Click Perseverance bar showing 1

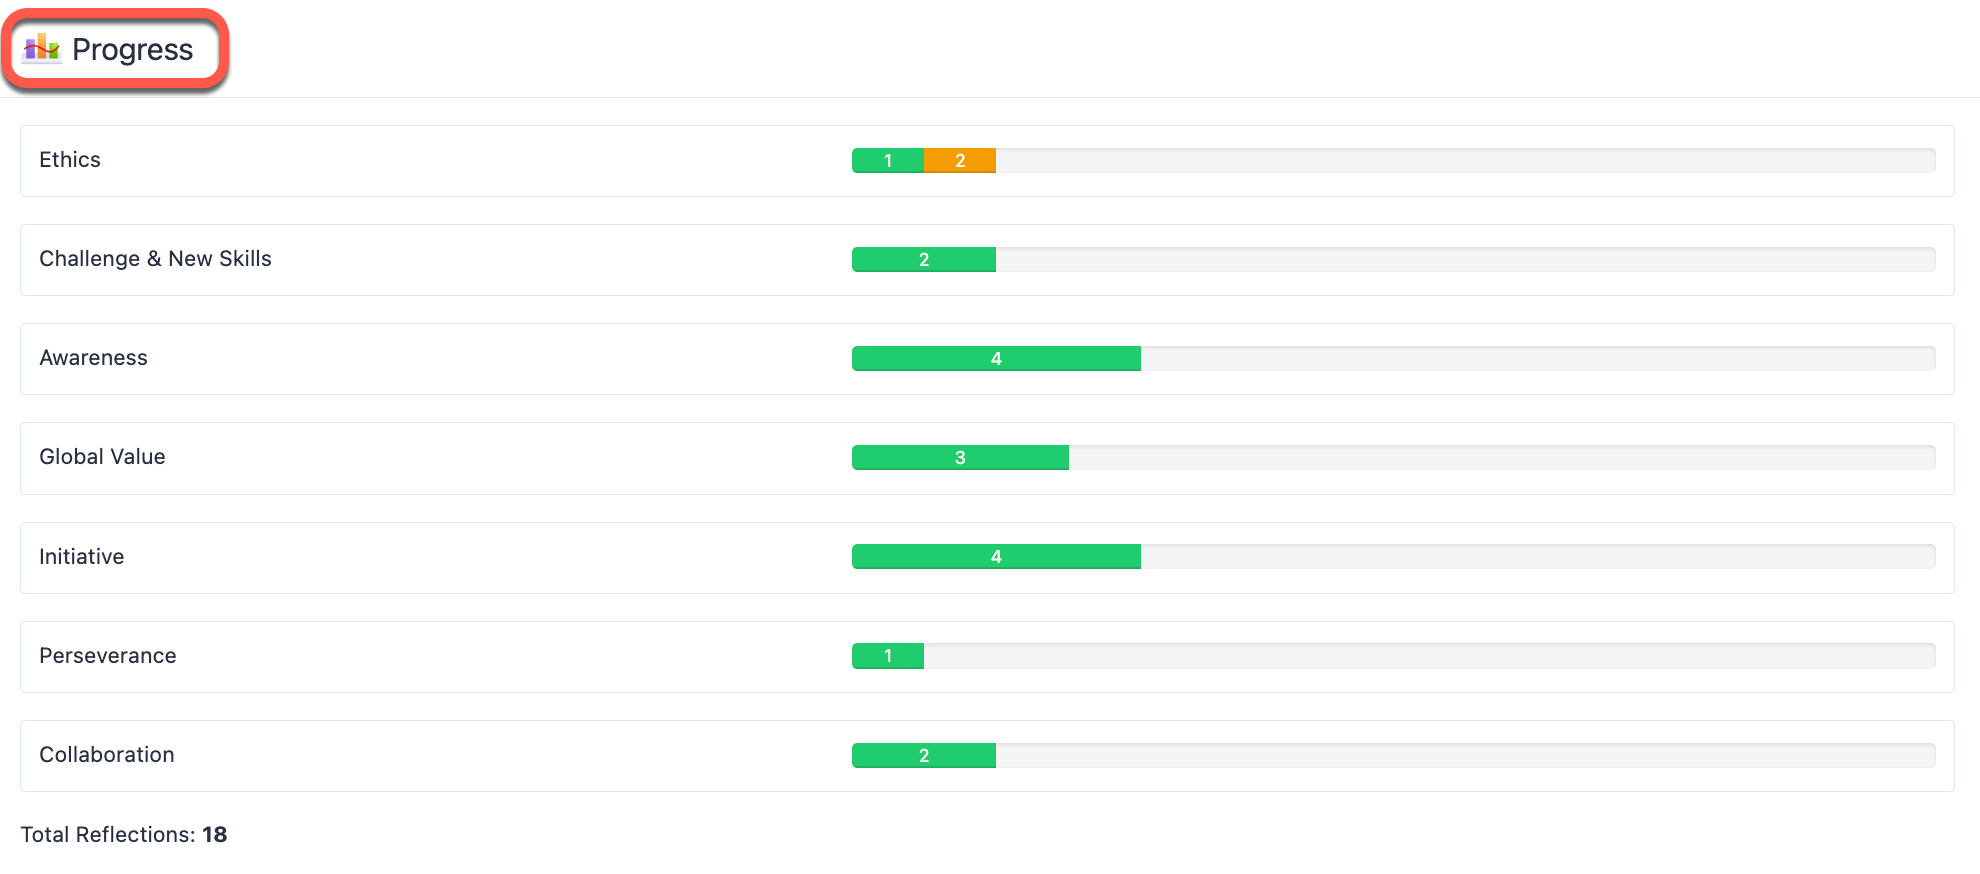click(888, 655)
